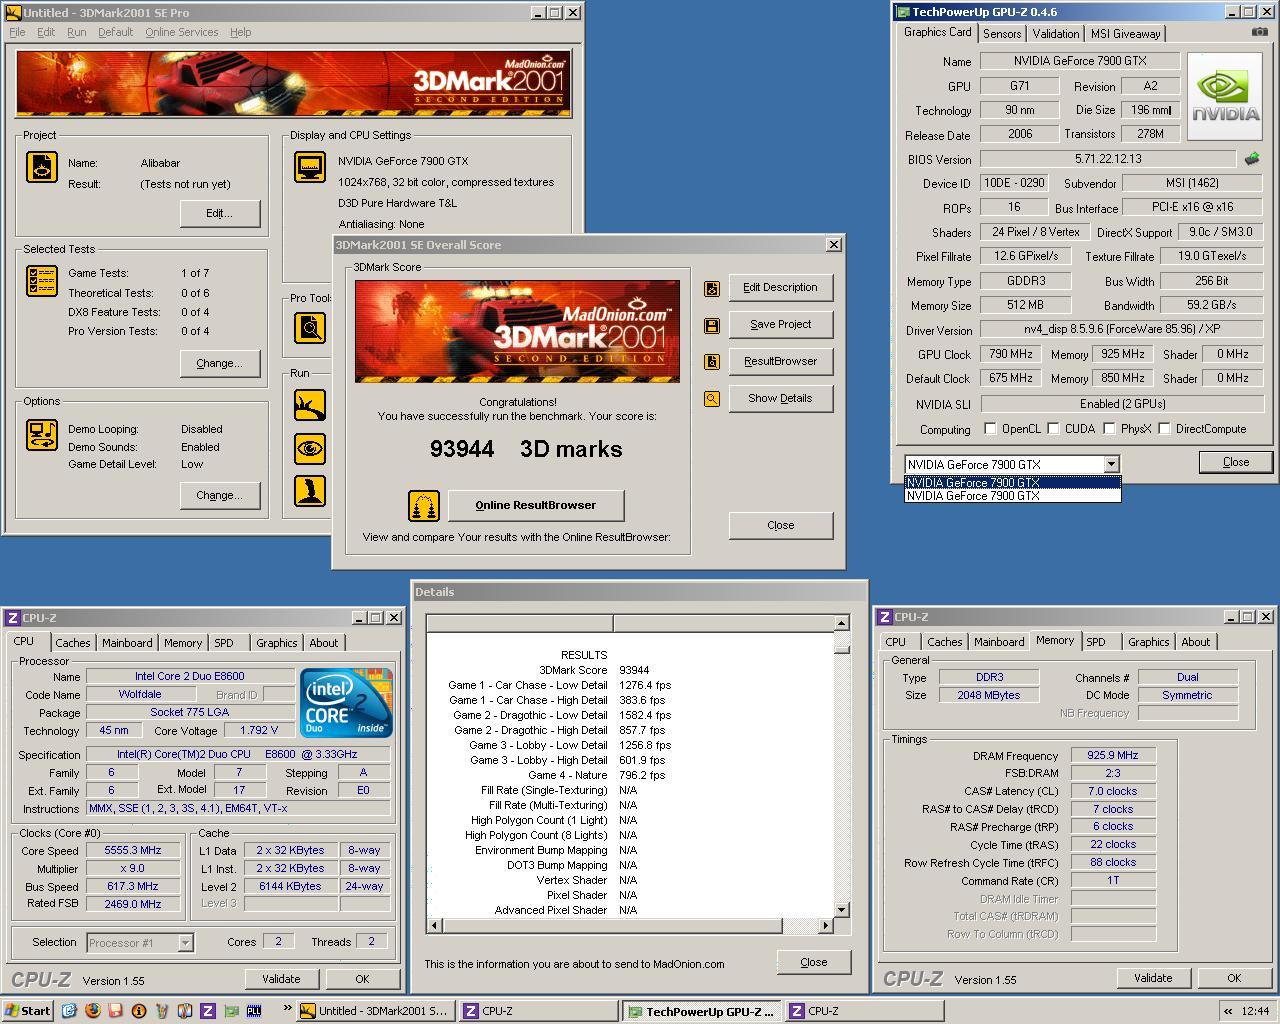The height and width of the screenshot is (1024, 1280).
Task: Enable the CUDA checkbox in GPU-Z
Action: point(1053,429)
